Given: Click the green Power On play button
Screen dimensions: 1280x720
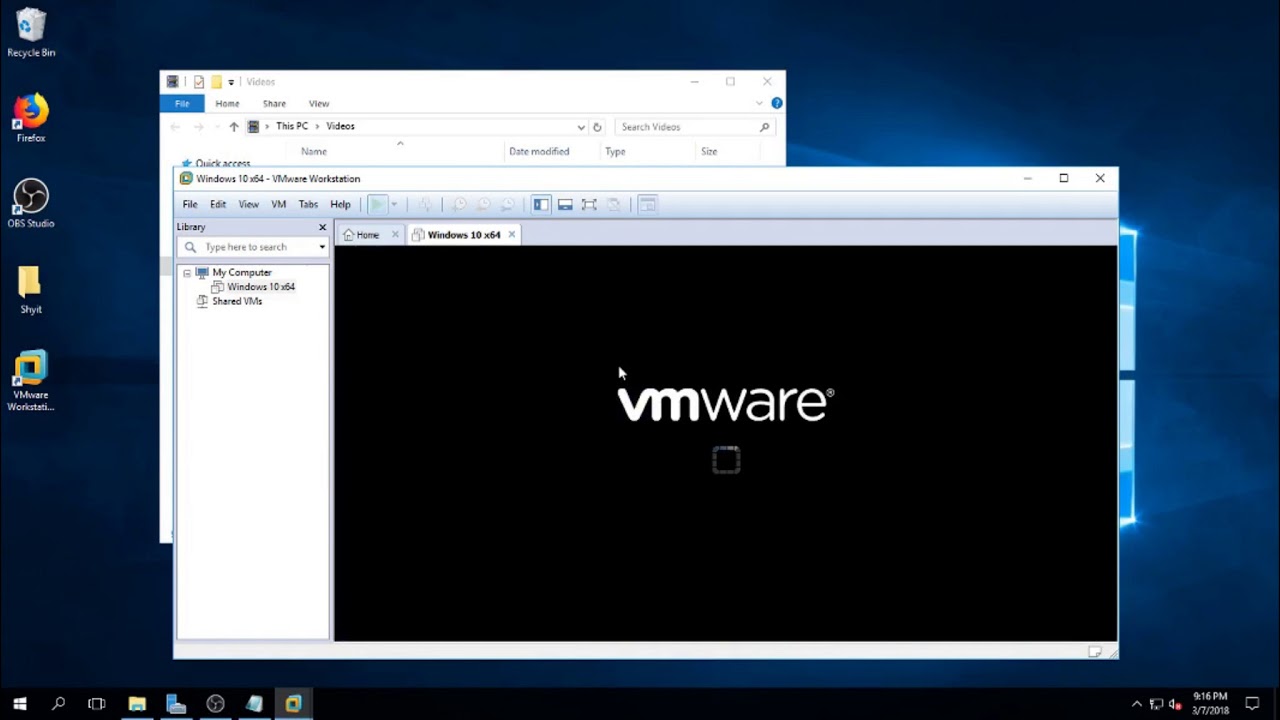Looking at the screenshot, I should click(x=377, y=204).
